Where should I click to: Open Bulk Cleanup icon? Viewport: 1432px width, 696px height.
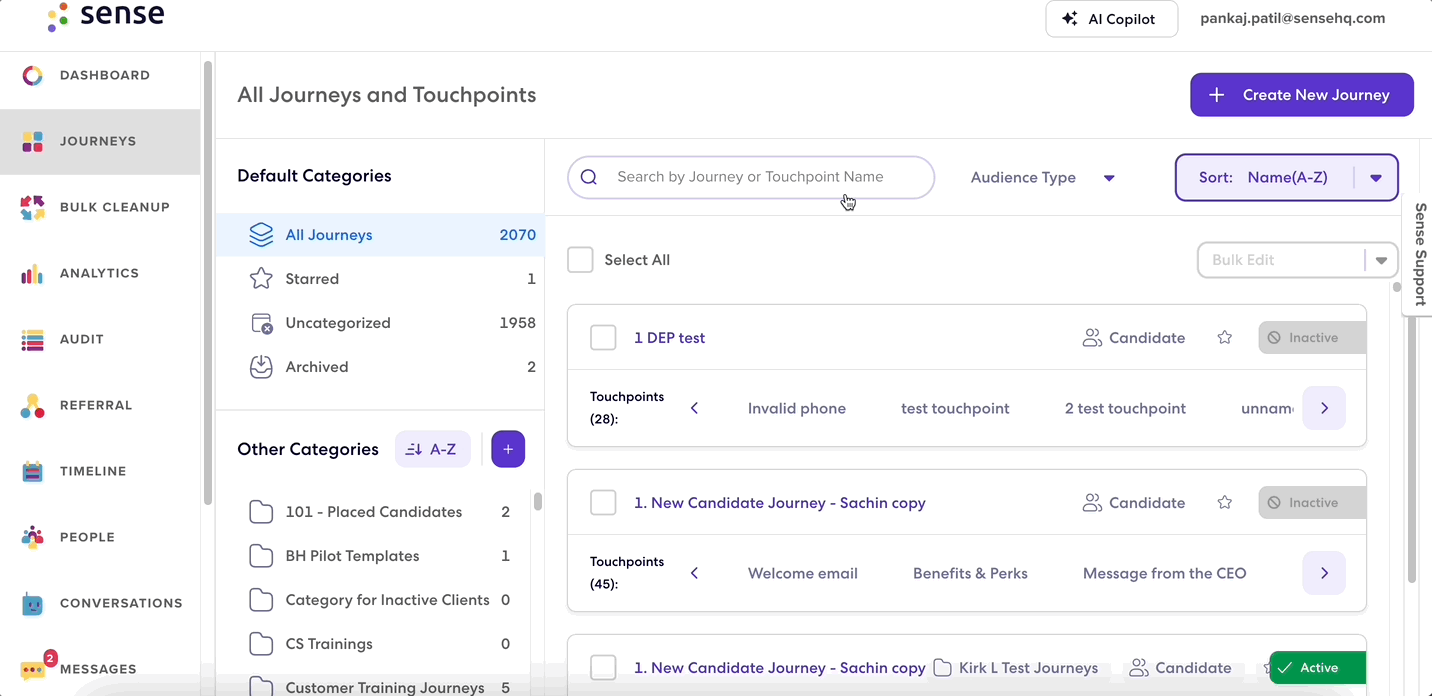33,207
